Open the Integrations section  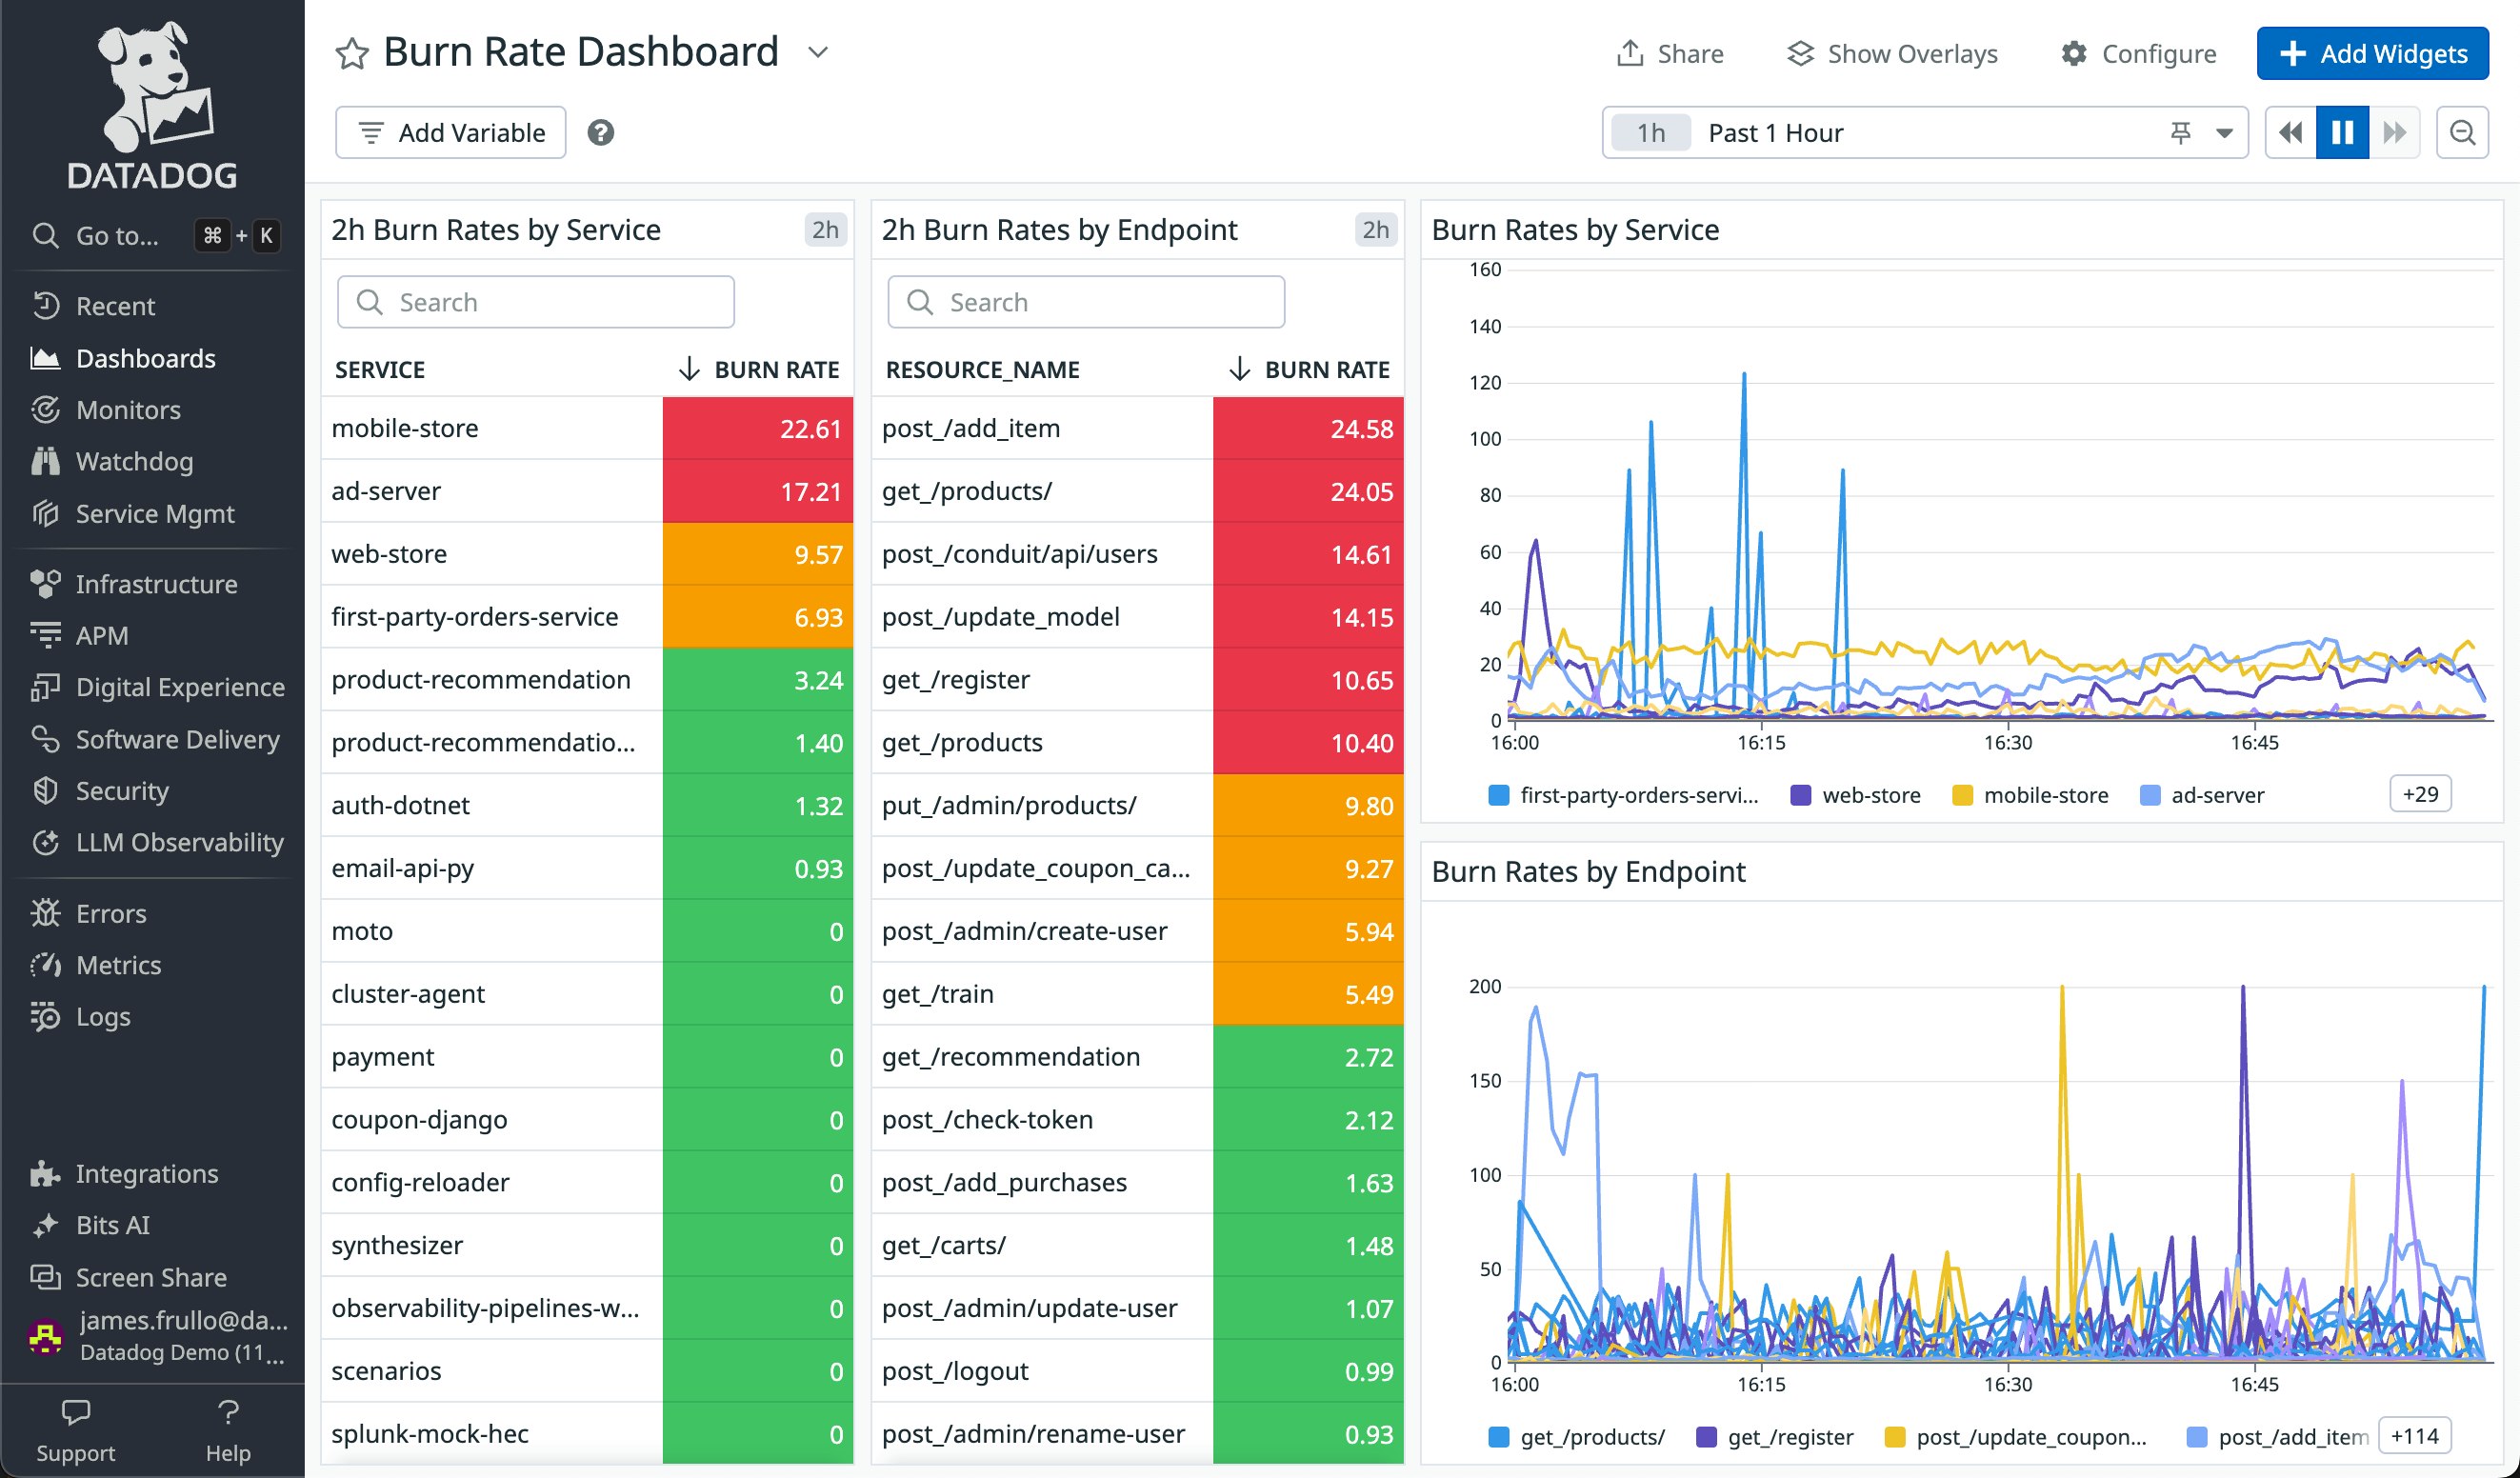click(146, 1173)
